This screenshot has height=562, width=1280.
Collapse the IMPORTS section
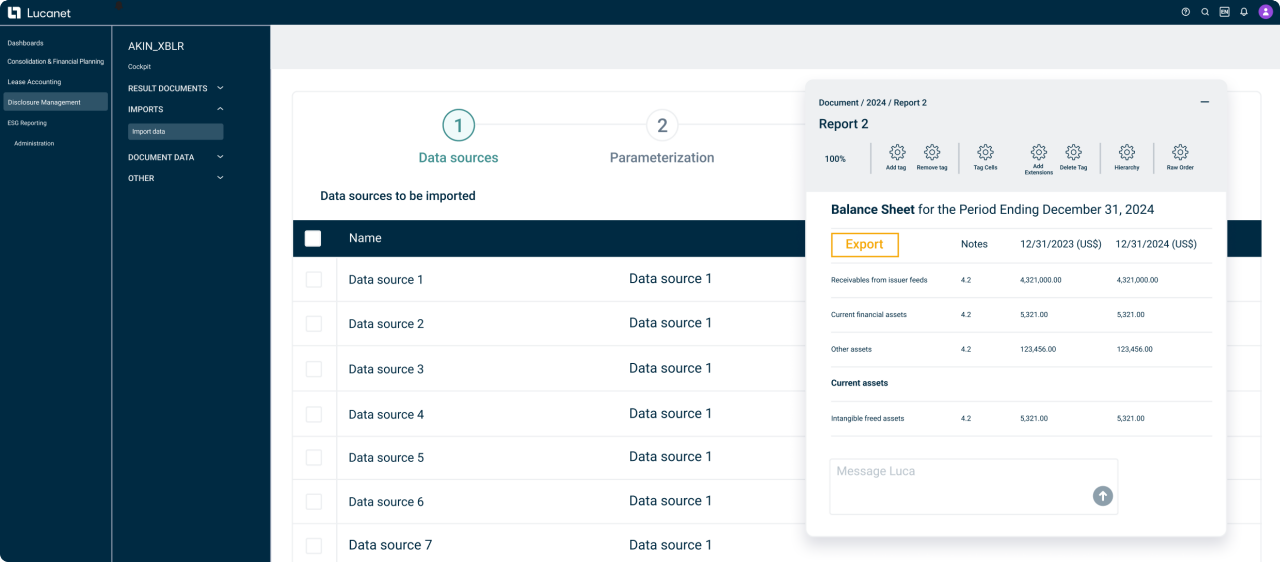(220, 109)
